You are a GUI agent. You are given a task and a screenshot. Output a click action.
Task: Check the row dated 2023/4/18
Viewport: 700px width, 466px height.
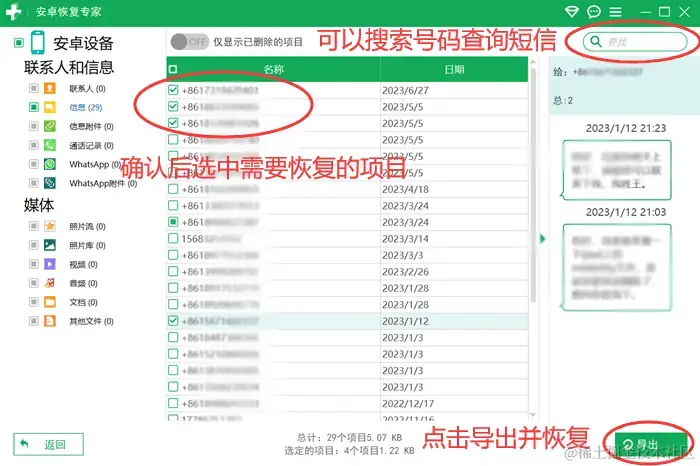tap(173, 189)
